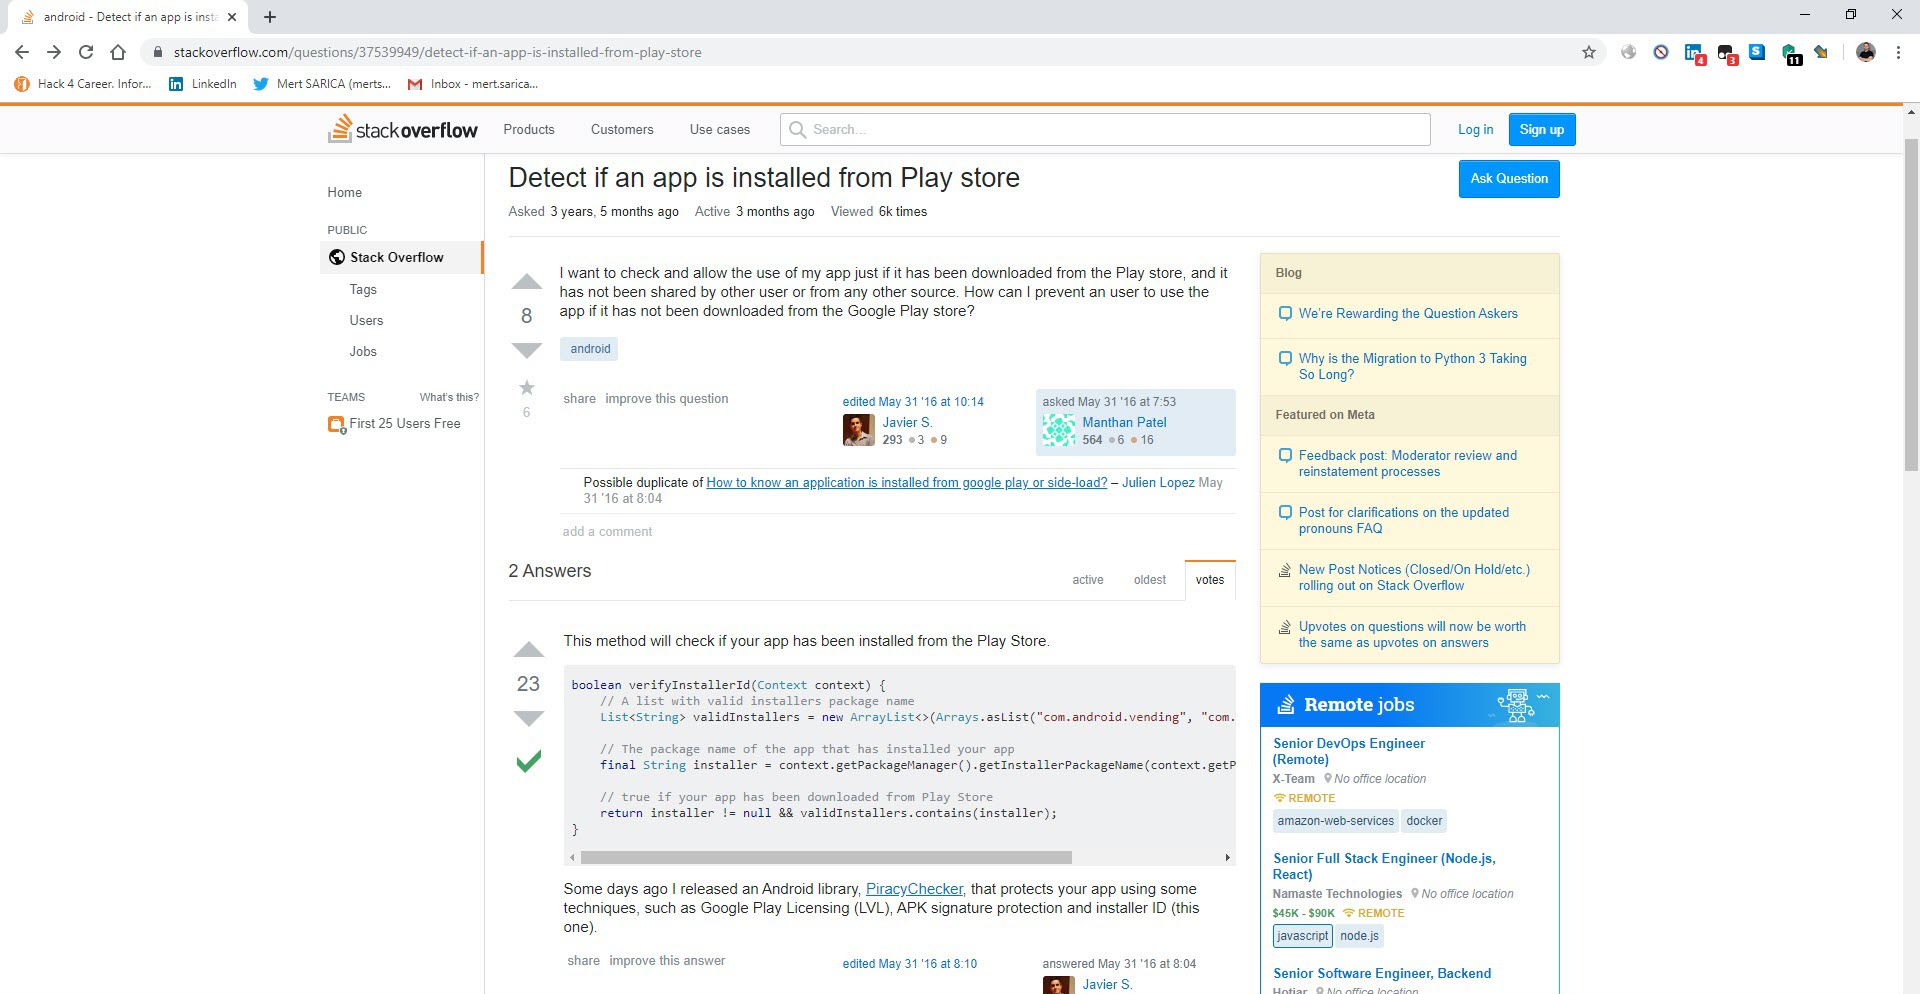Sort answers by oldest tab
Screen dimensions: 1920x994
[x=1150, y=580]
